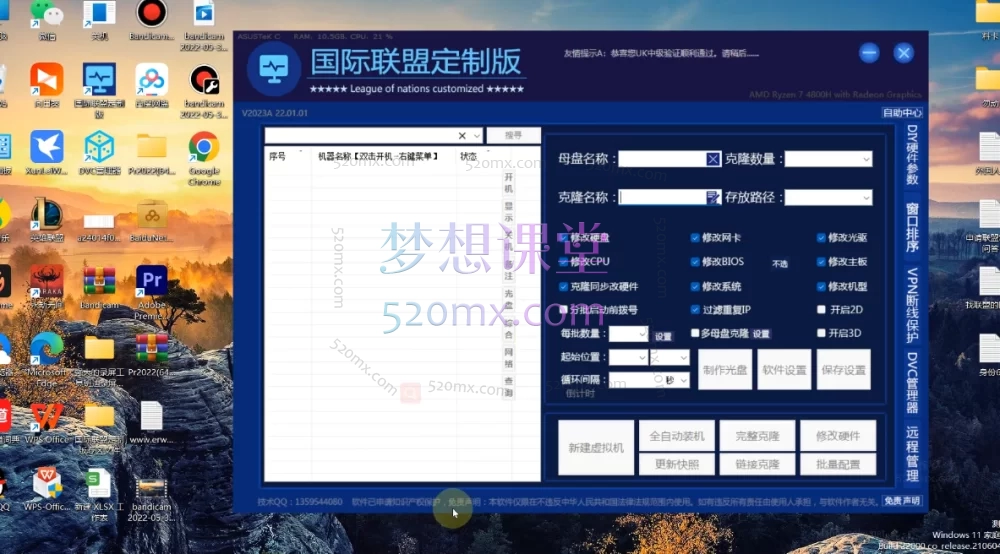The height and width of the screenshot is (554, 1000).
Task: Open the WeChat desktop icon
Action: point(46,14)
